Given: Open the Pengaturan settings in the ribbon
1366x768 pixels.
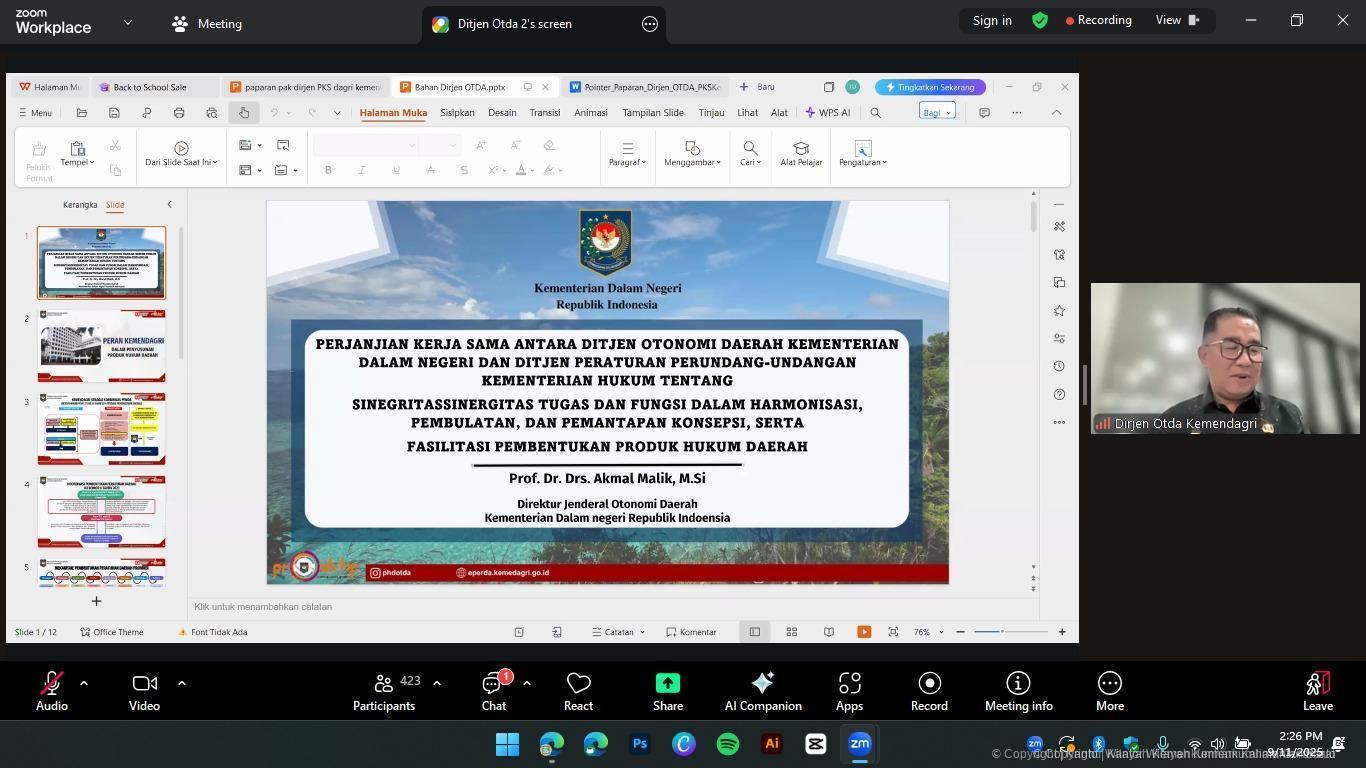Looking at the screenshot, I should tap(862, 152).
